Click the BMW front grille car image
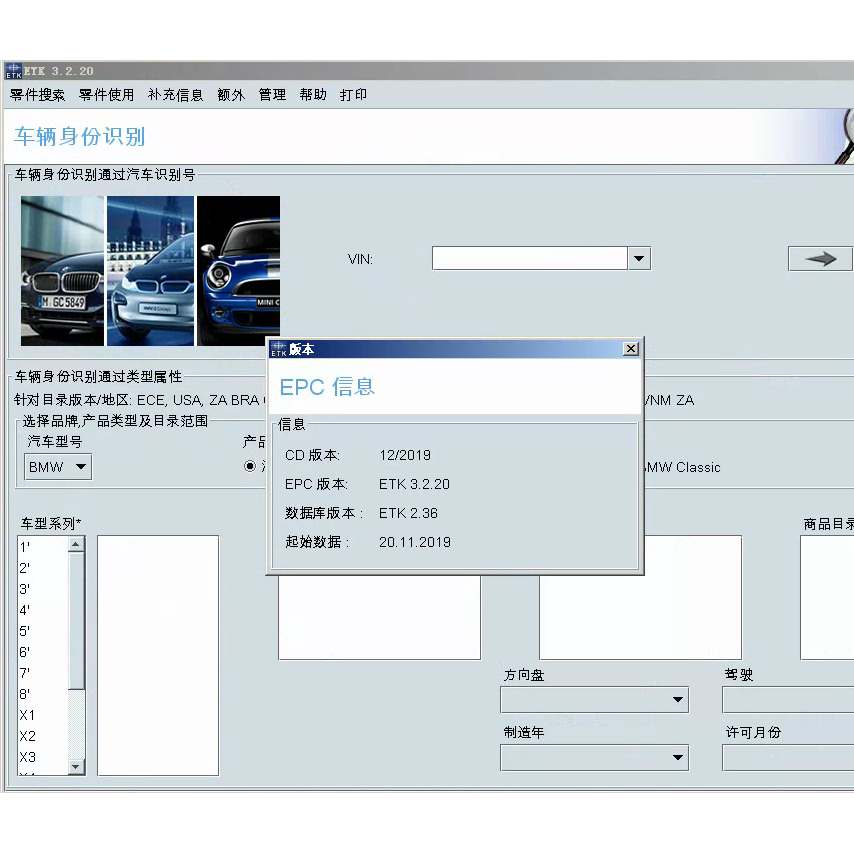Viewport: 854px width, 854px height. click(62, 271)
